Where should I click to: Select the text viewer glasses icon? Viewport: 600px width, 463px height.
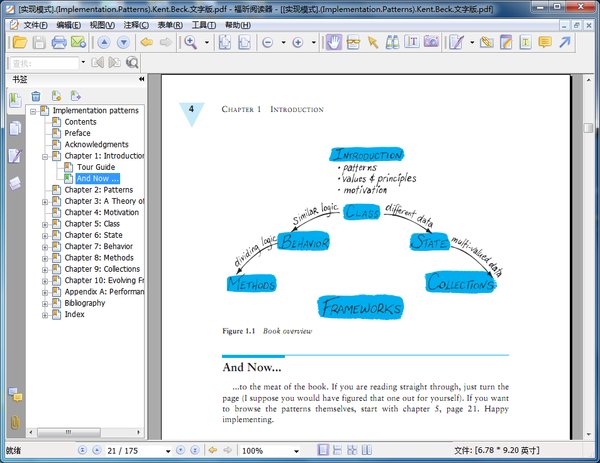[x=353, y=42]
